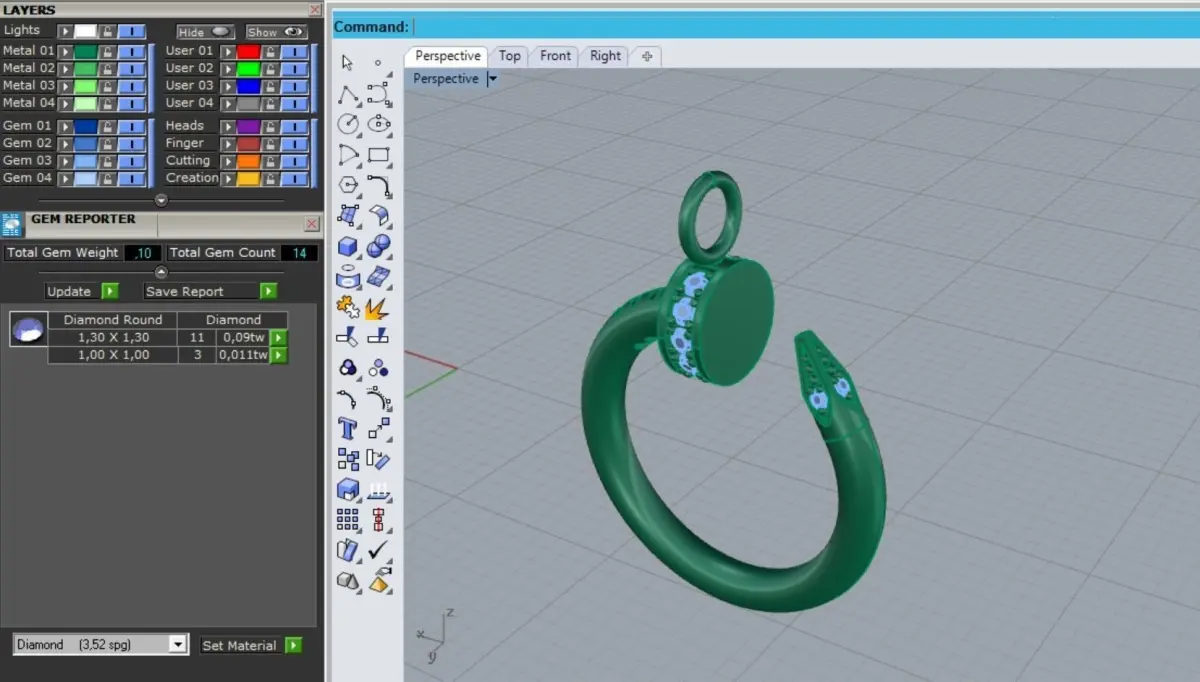This screenshot has height=682, width=1200.
Task: Close the Gem Reporter panel
Action: [x=311, y=224]
